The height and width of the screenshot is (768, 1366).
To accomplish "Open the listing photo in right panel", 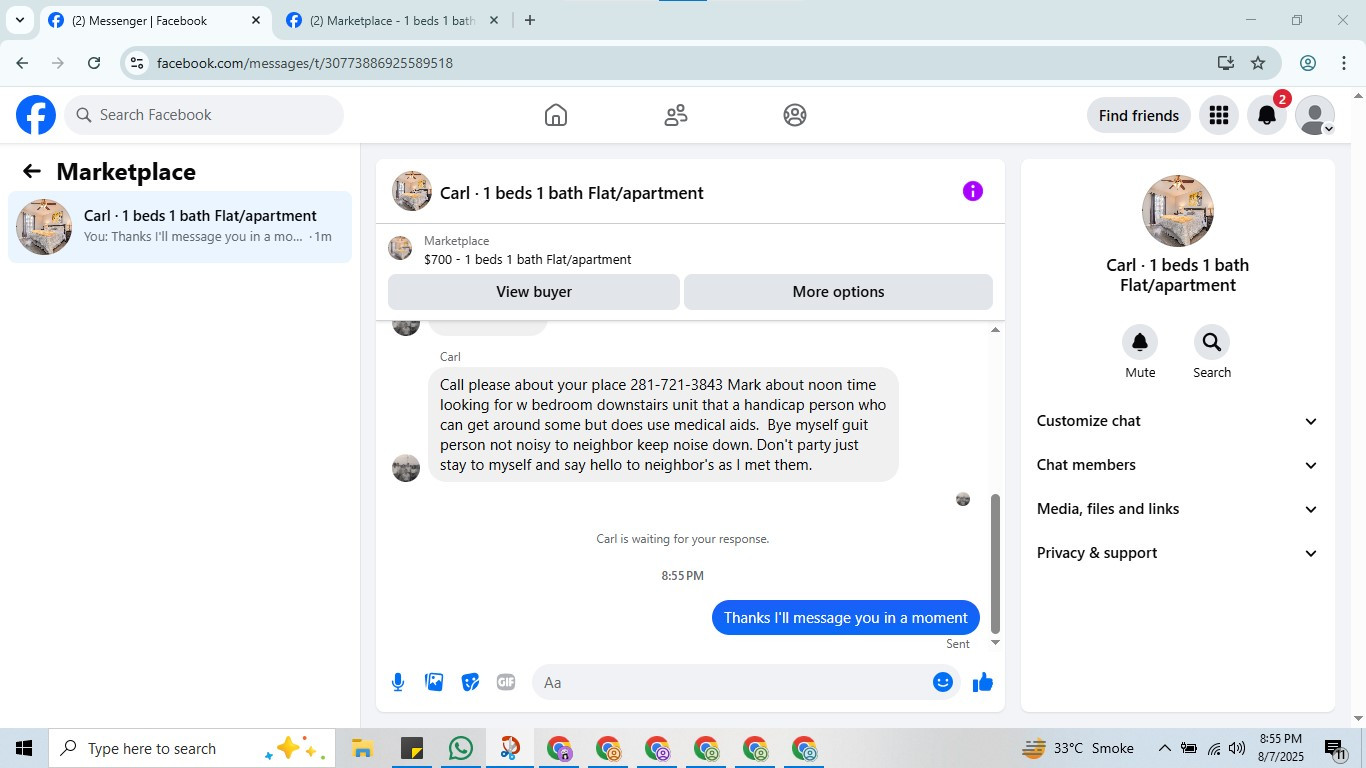I will pos(1178,211).
